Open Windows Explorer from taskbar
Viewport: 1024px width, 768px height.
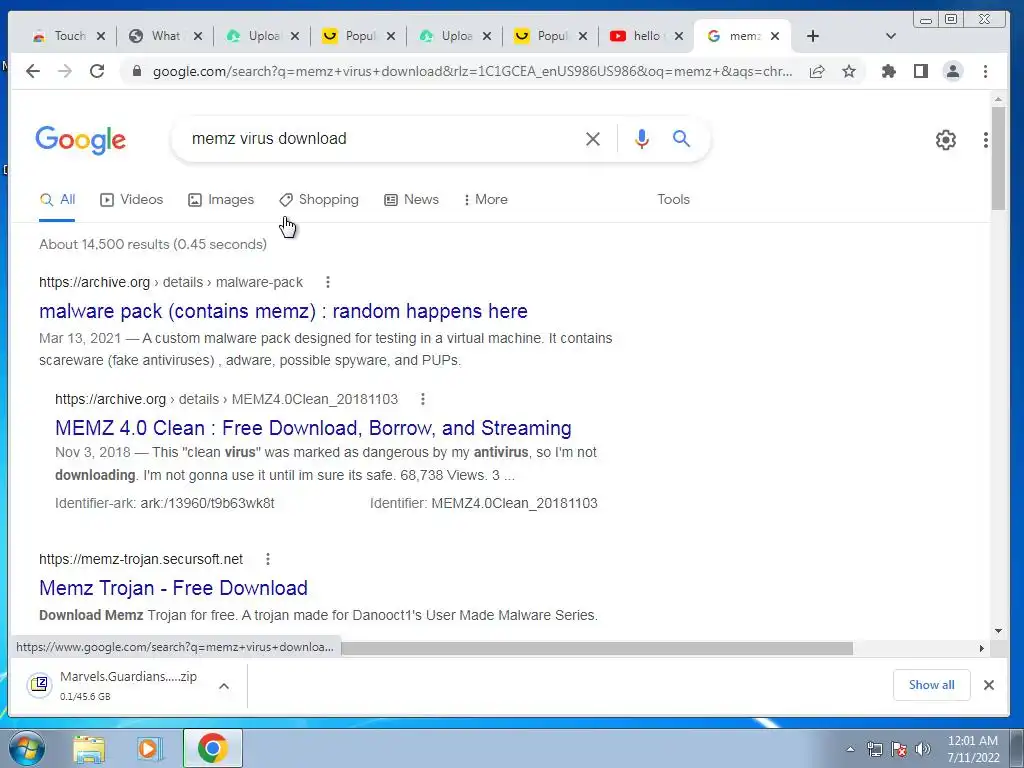pos(89,748)
